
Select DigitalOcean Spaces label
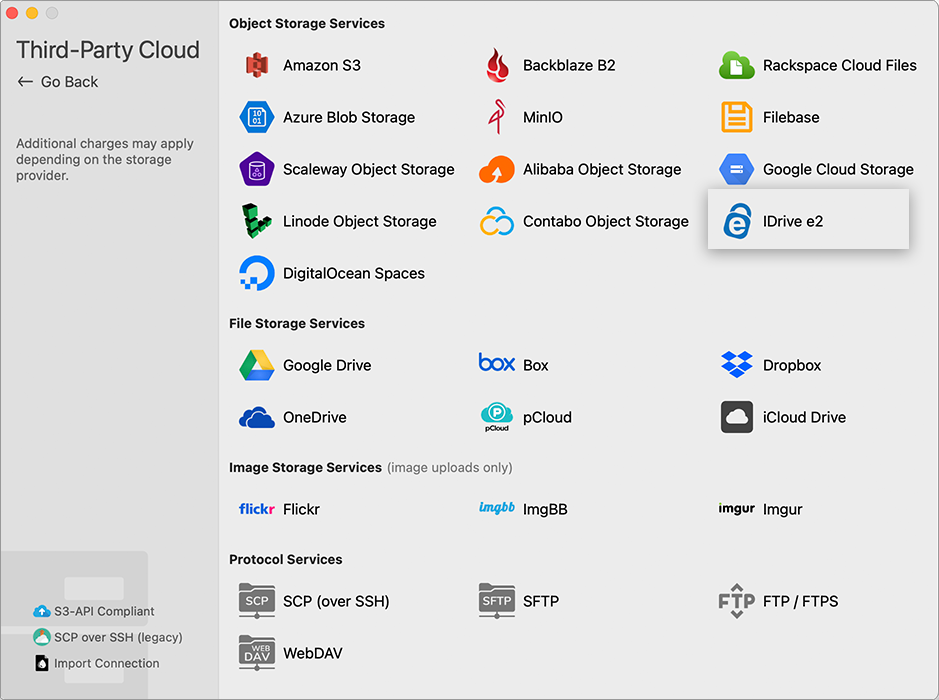(x=354, y=274)
